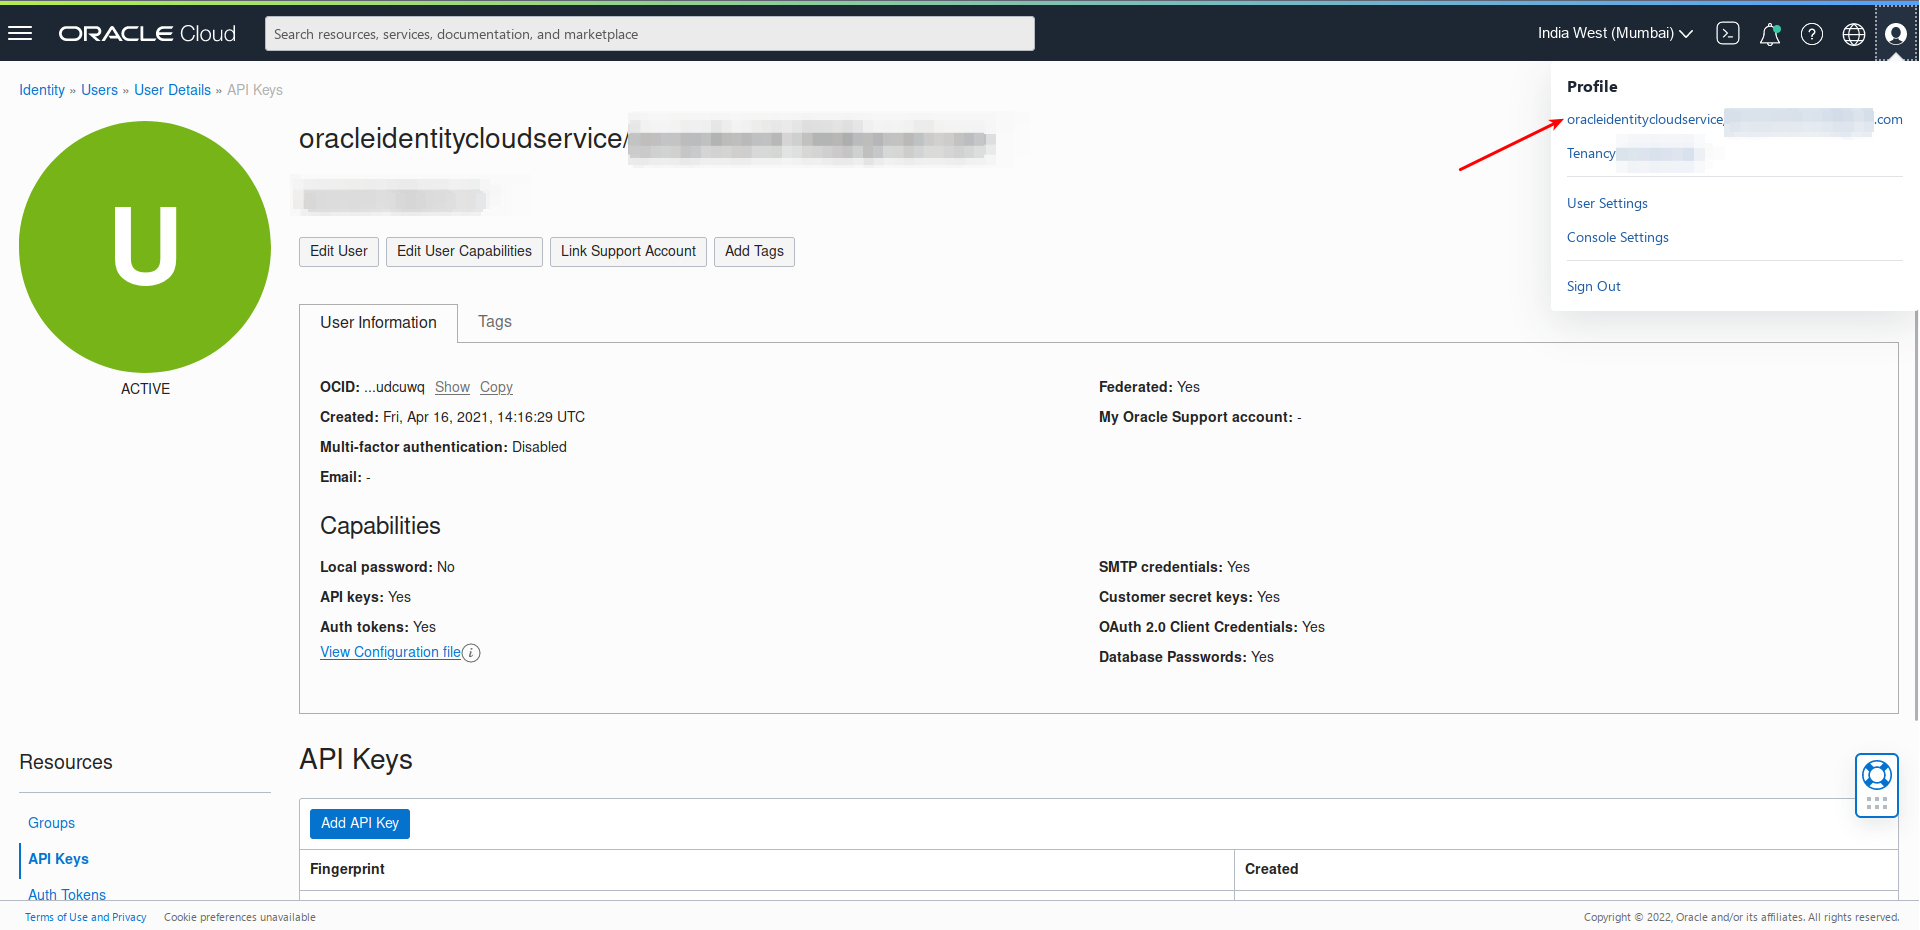The width and height of the screenshot is (1920, 930).
Task: Go to User Details breadcrumb
Action: tap(173, 90)
